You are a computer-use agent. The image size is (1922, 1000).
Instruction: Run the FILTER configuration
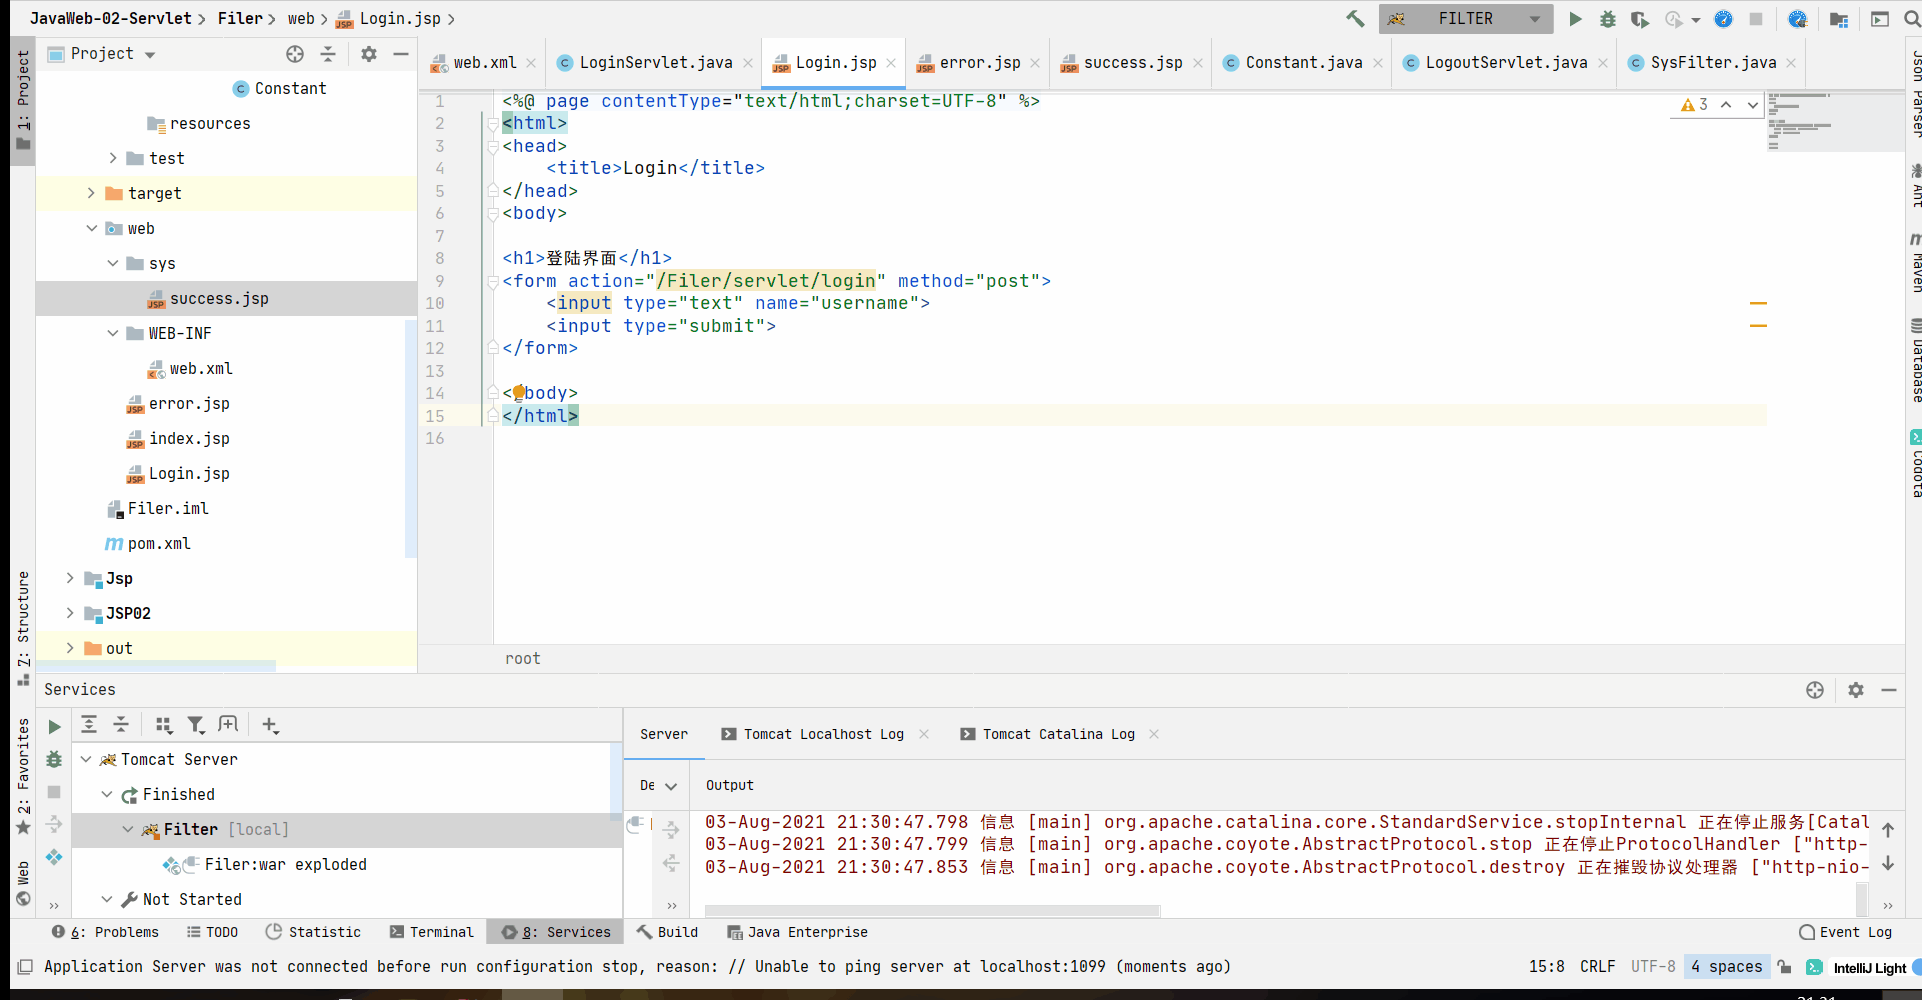(1576, 18)
